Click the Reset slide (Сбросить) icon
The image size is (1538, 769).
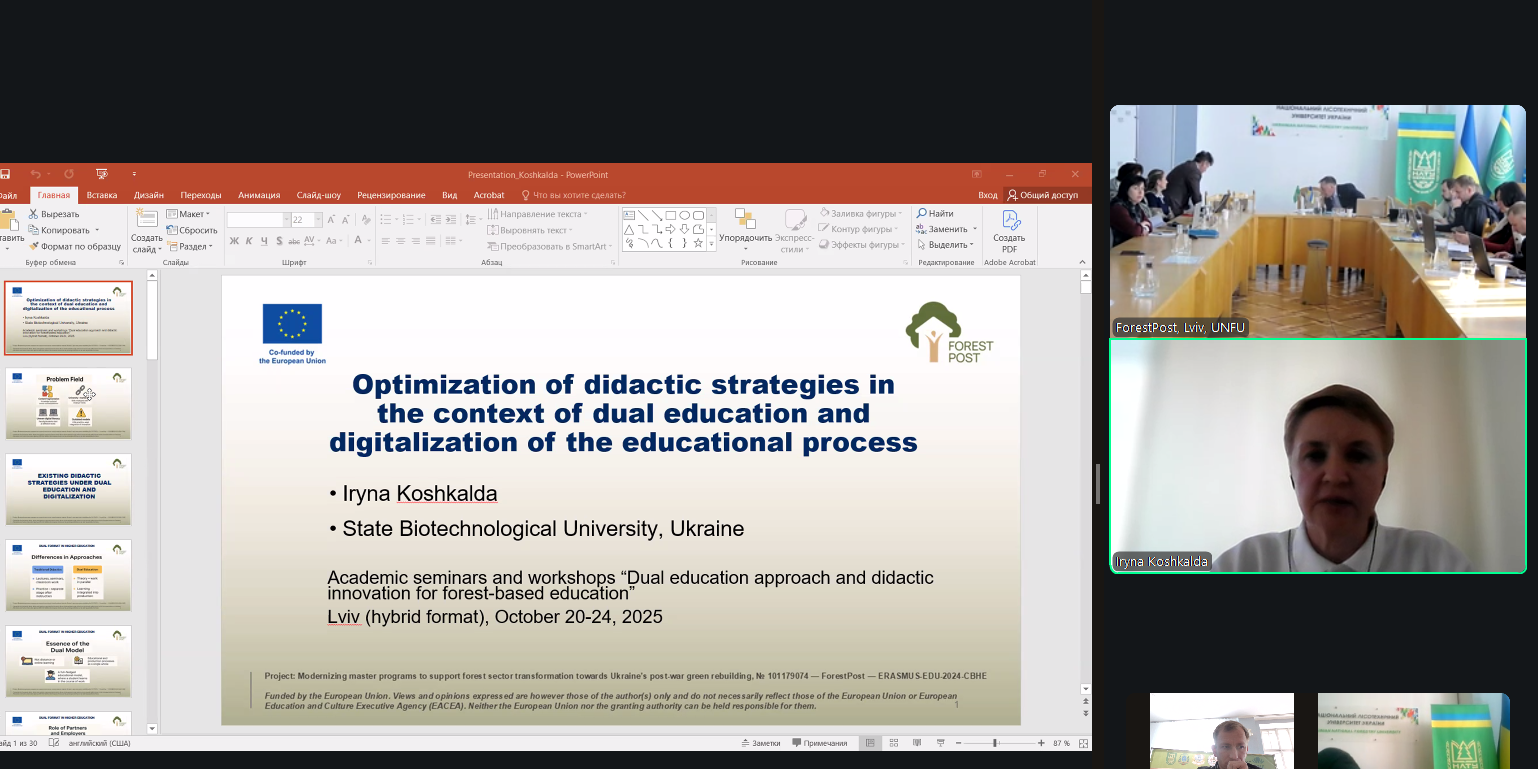(172, 230)
